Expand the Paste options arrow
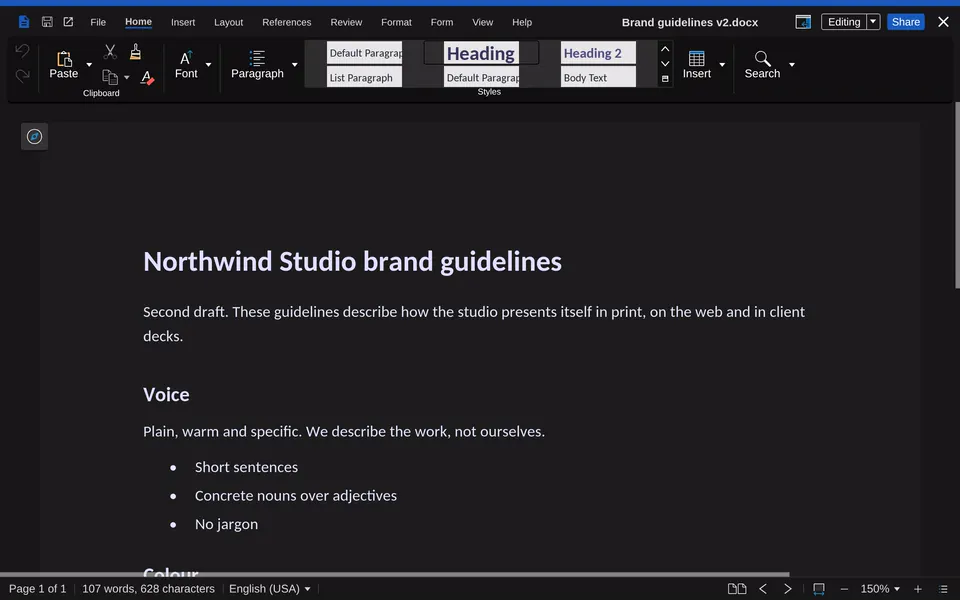The width and height of the screenshot is (960, 600). [89, 64]
